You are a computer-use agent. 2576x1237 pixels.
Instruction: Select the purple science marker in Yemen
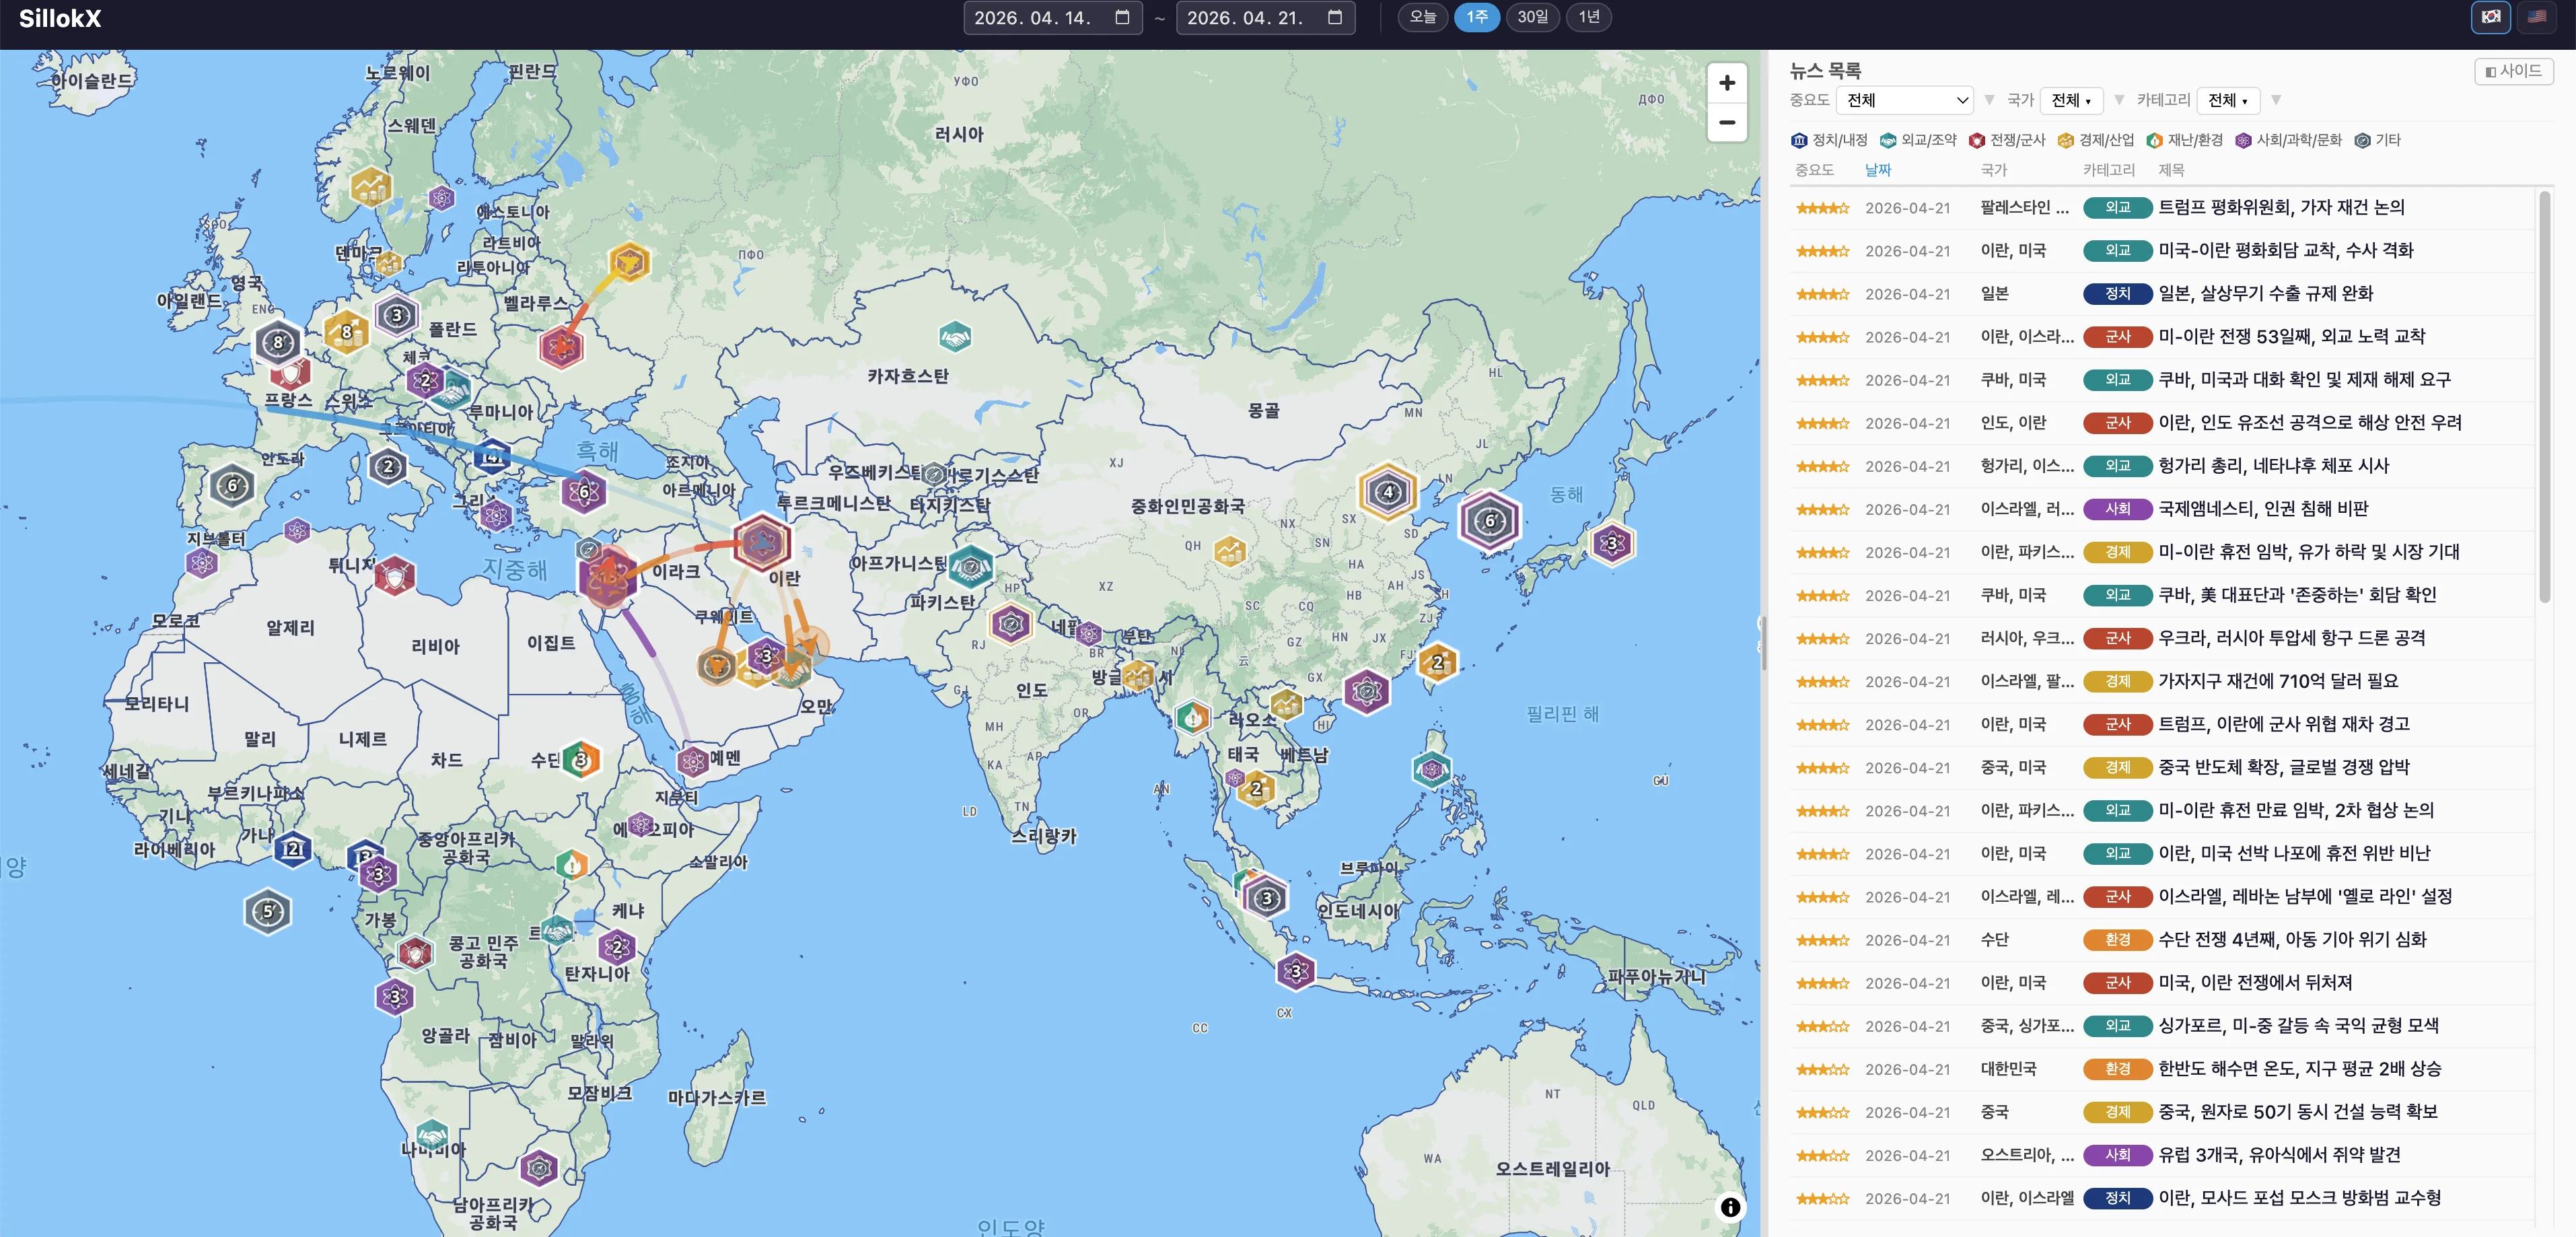pyautogui.click(x=692, y=761)
